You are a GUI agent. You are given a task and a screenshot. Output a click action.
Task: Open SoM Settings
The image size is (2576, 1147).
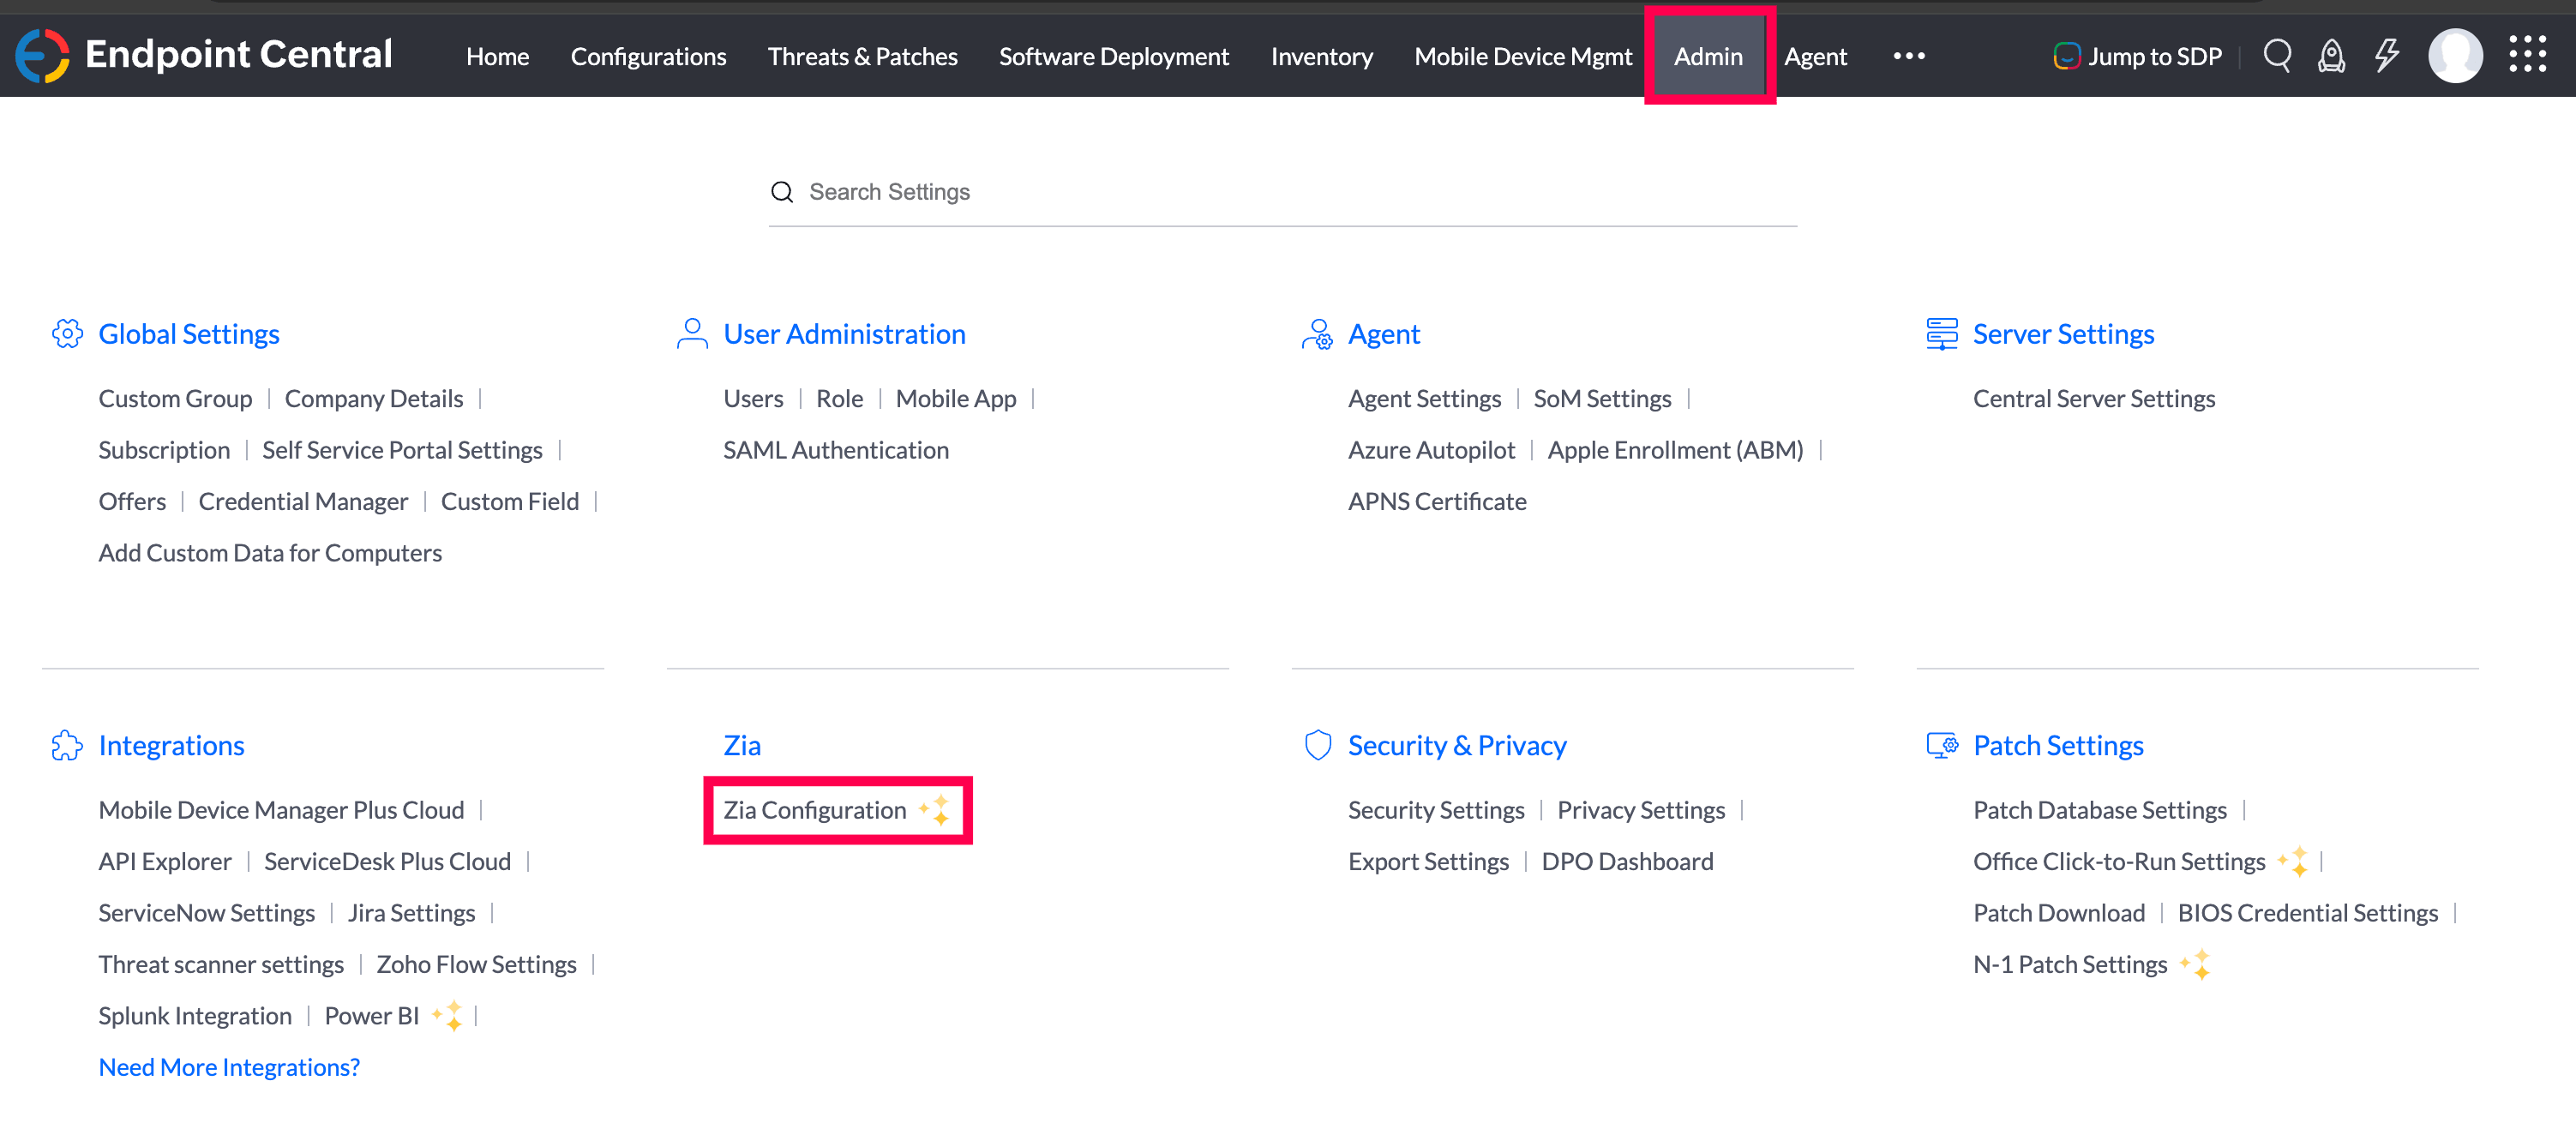click(1602, 398)
